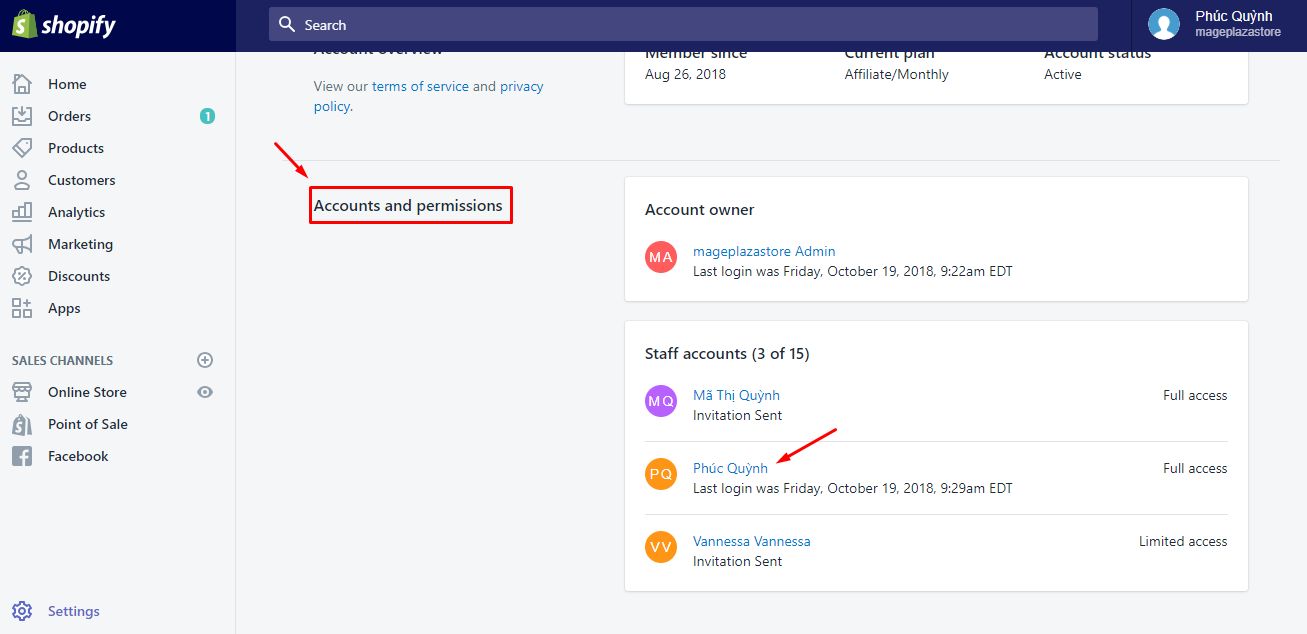Click the Shopify logo
Screen dimensions: 1307x634
(x=64, y=25)
